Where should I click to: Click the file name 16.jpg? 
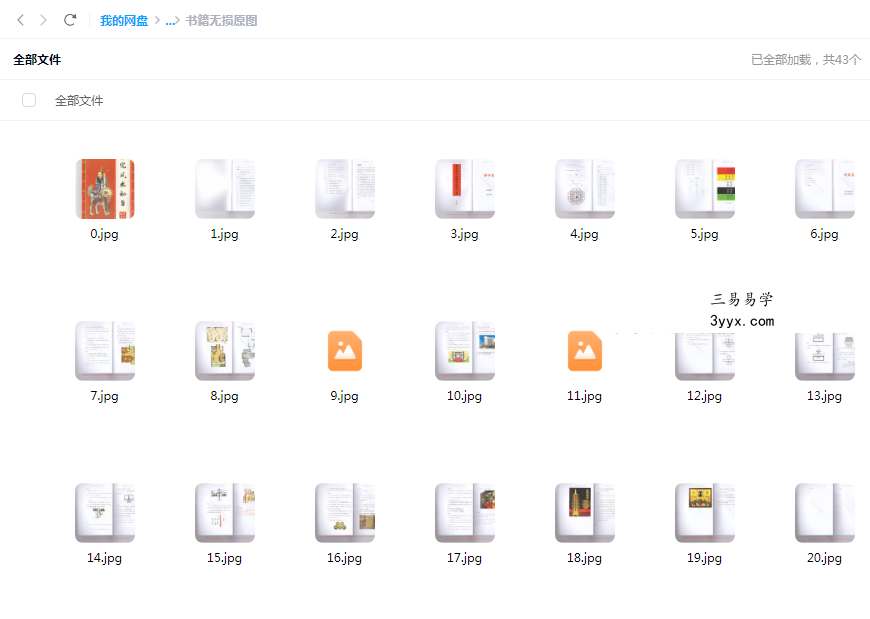coord(345,558)
